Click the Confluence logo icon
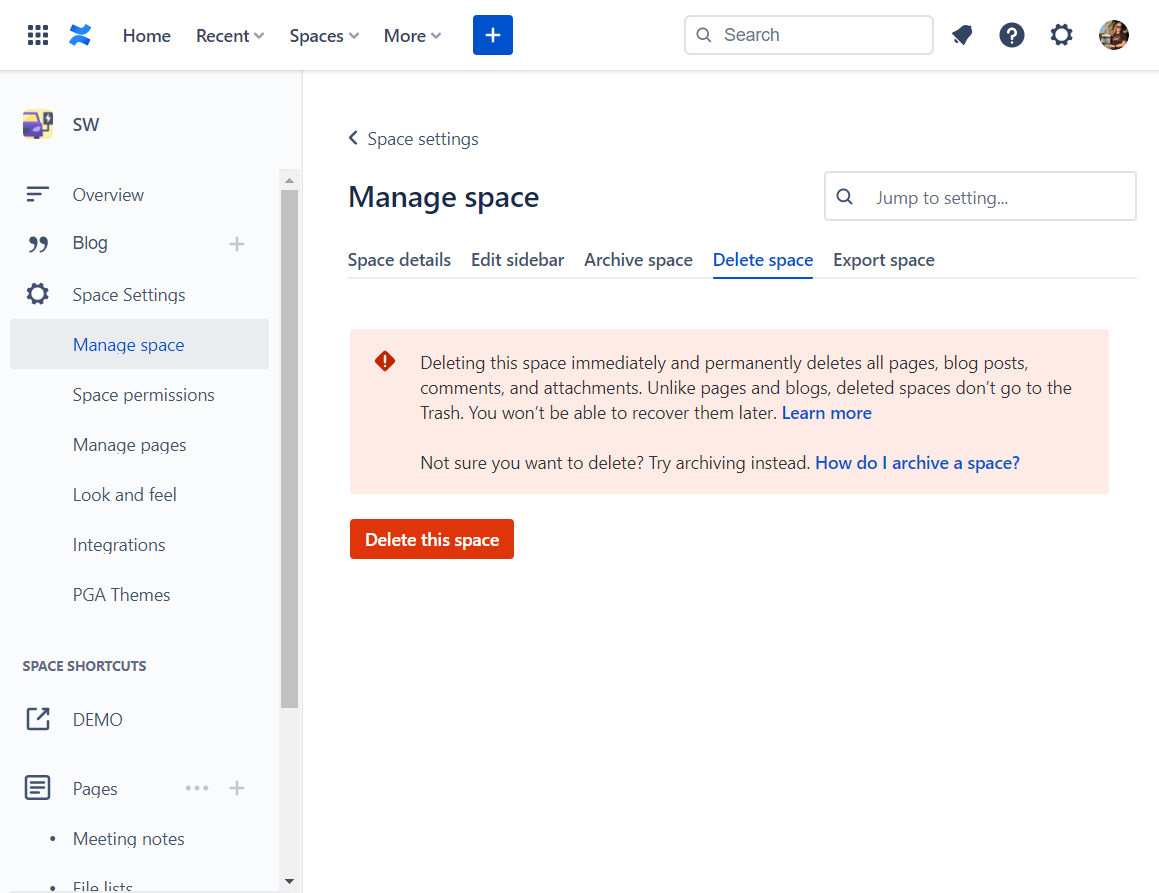This screenshot has height=893, width=1159. point(80,35)
